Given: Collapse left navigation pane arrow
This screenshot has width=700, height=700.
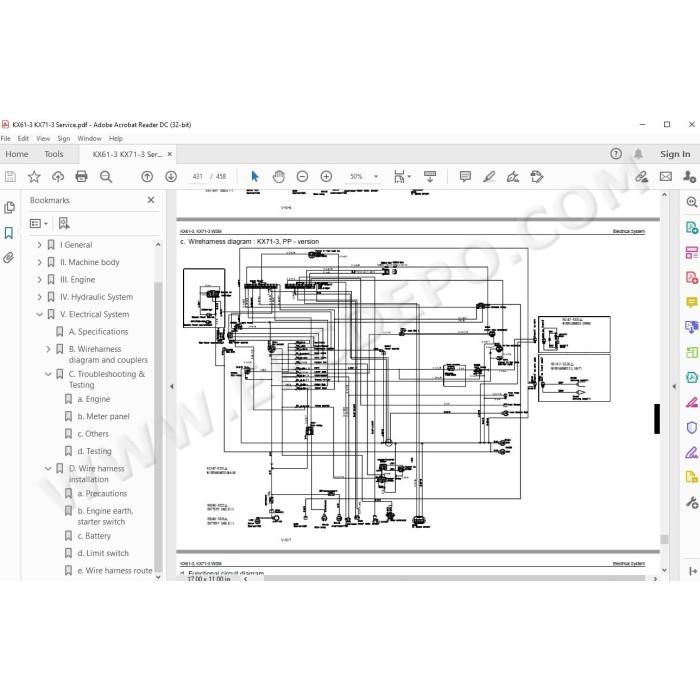Looking at the screenshot, I should pos(171,387).
